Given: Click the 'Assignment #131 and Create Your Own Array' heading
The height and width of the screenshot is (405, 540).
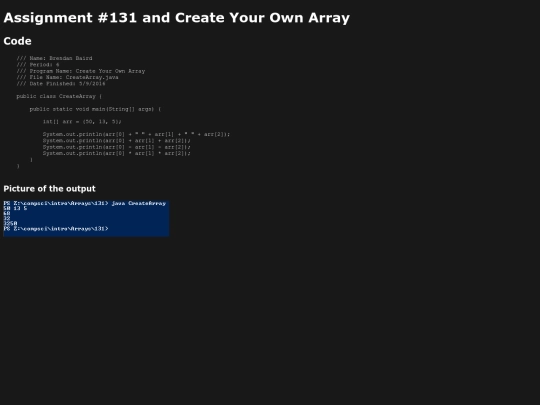Looking at the screenshot, I should (x=176, y=18).
